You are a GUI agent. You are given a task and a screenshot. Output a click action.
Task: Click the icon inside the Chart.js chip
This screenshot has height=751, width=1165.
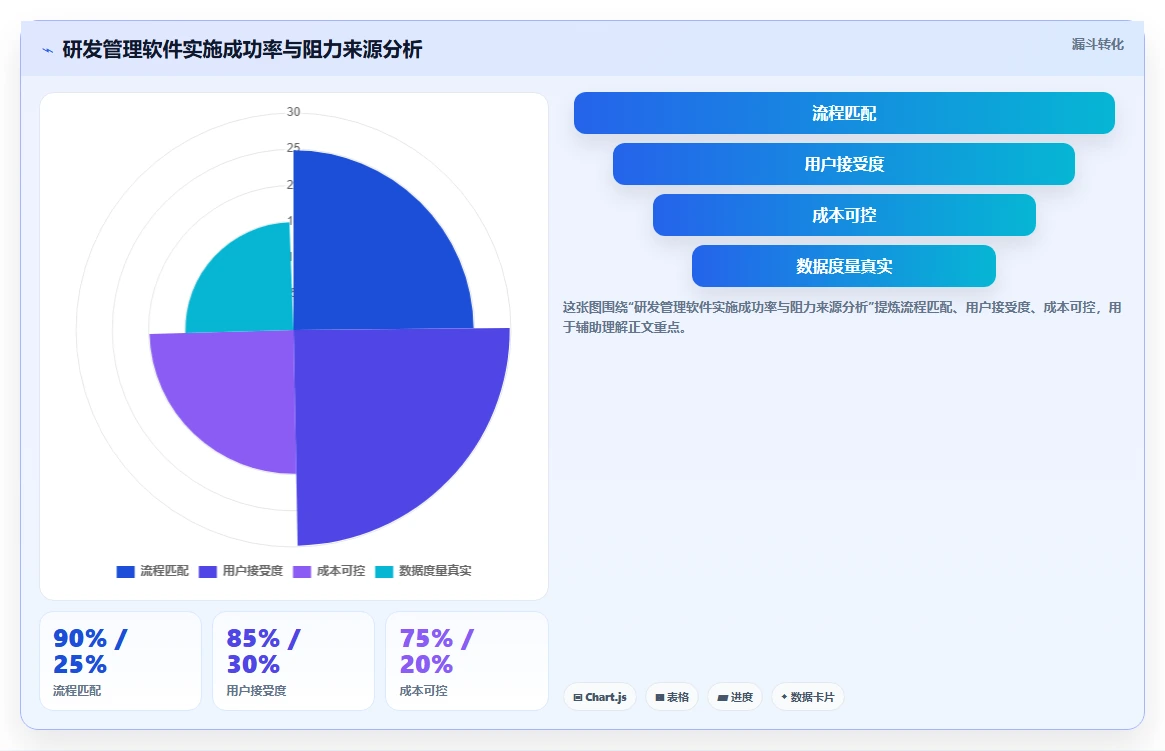578,698
